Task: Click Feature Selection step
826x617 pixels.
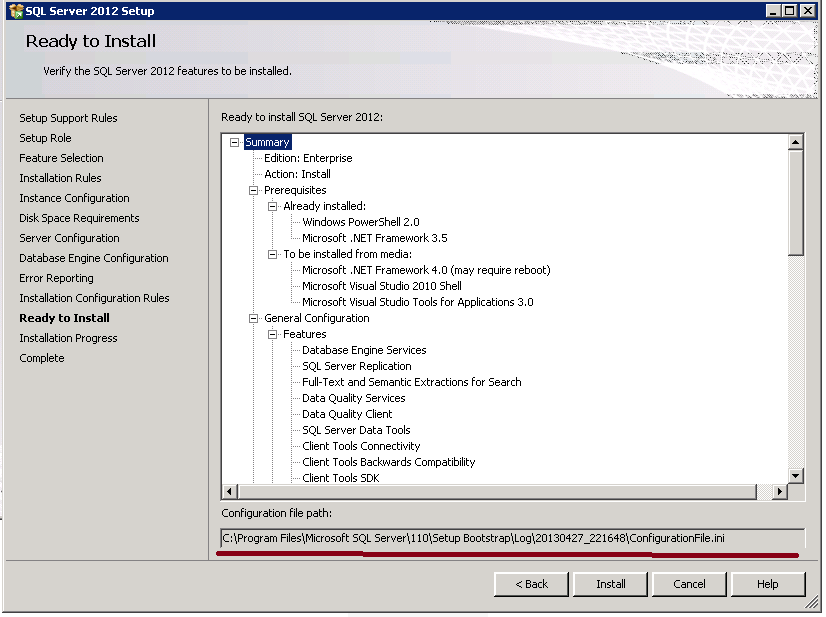Action: click(61, 158)
